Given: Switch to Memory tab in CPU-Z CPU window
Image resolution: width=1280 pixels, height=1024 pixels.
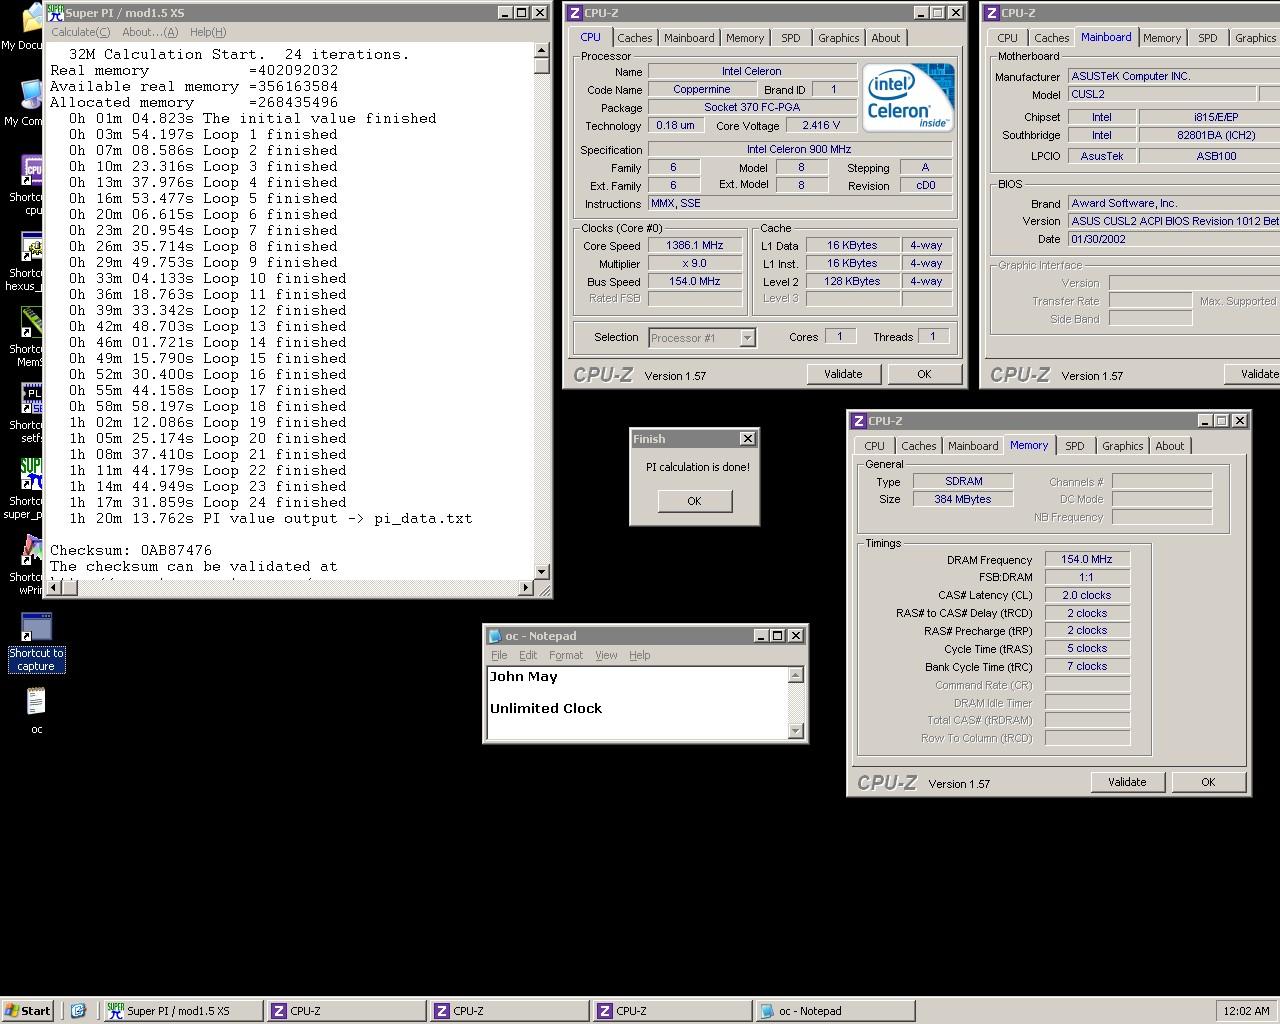Looking at the screenshot, I should tap(745, 38).
